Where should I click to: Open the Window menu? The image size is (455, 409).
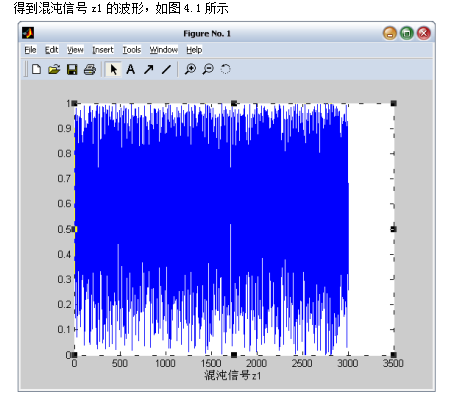(164, 50)
